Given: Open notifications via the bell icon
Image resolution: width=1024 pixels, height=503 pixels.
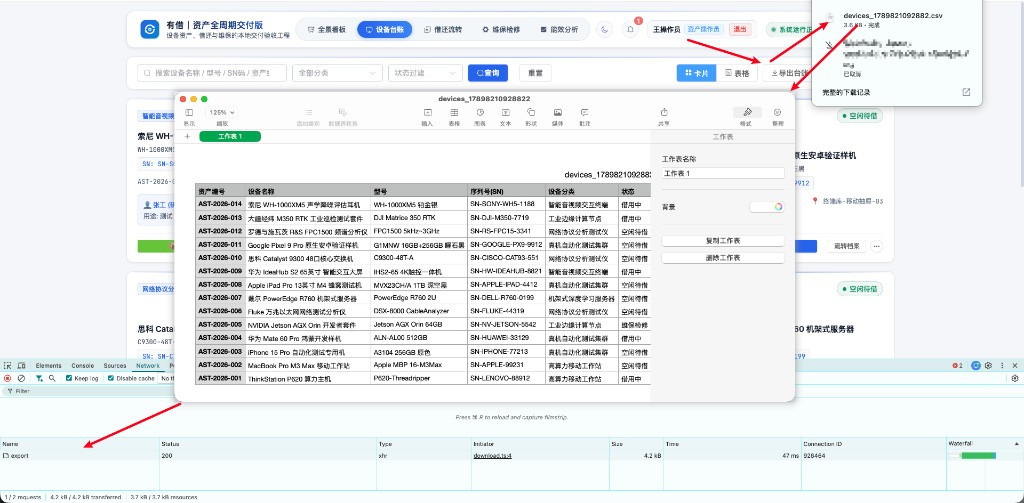Looking at the screenshot, I should click(630, 29).
